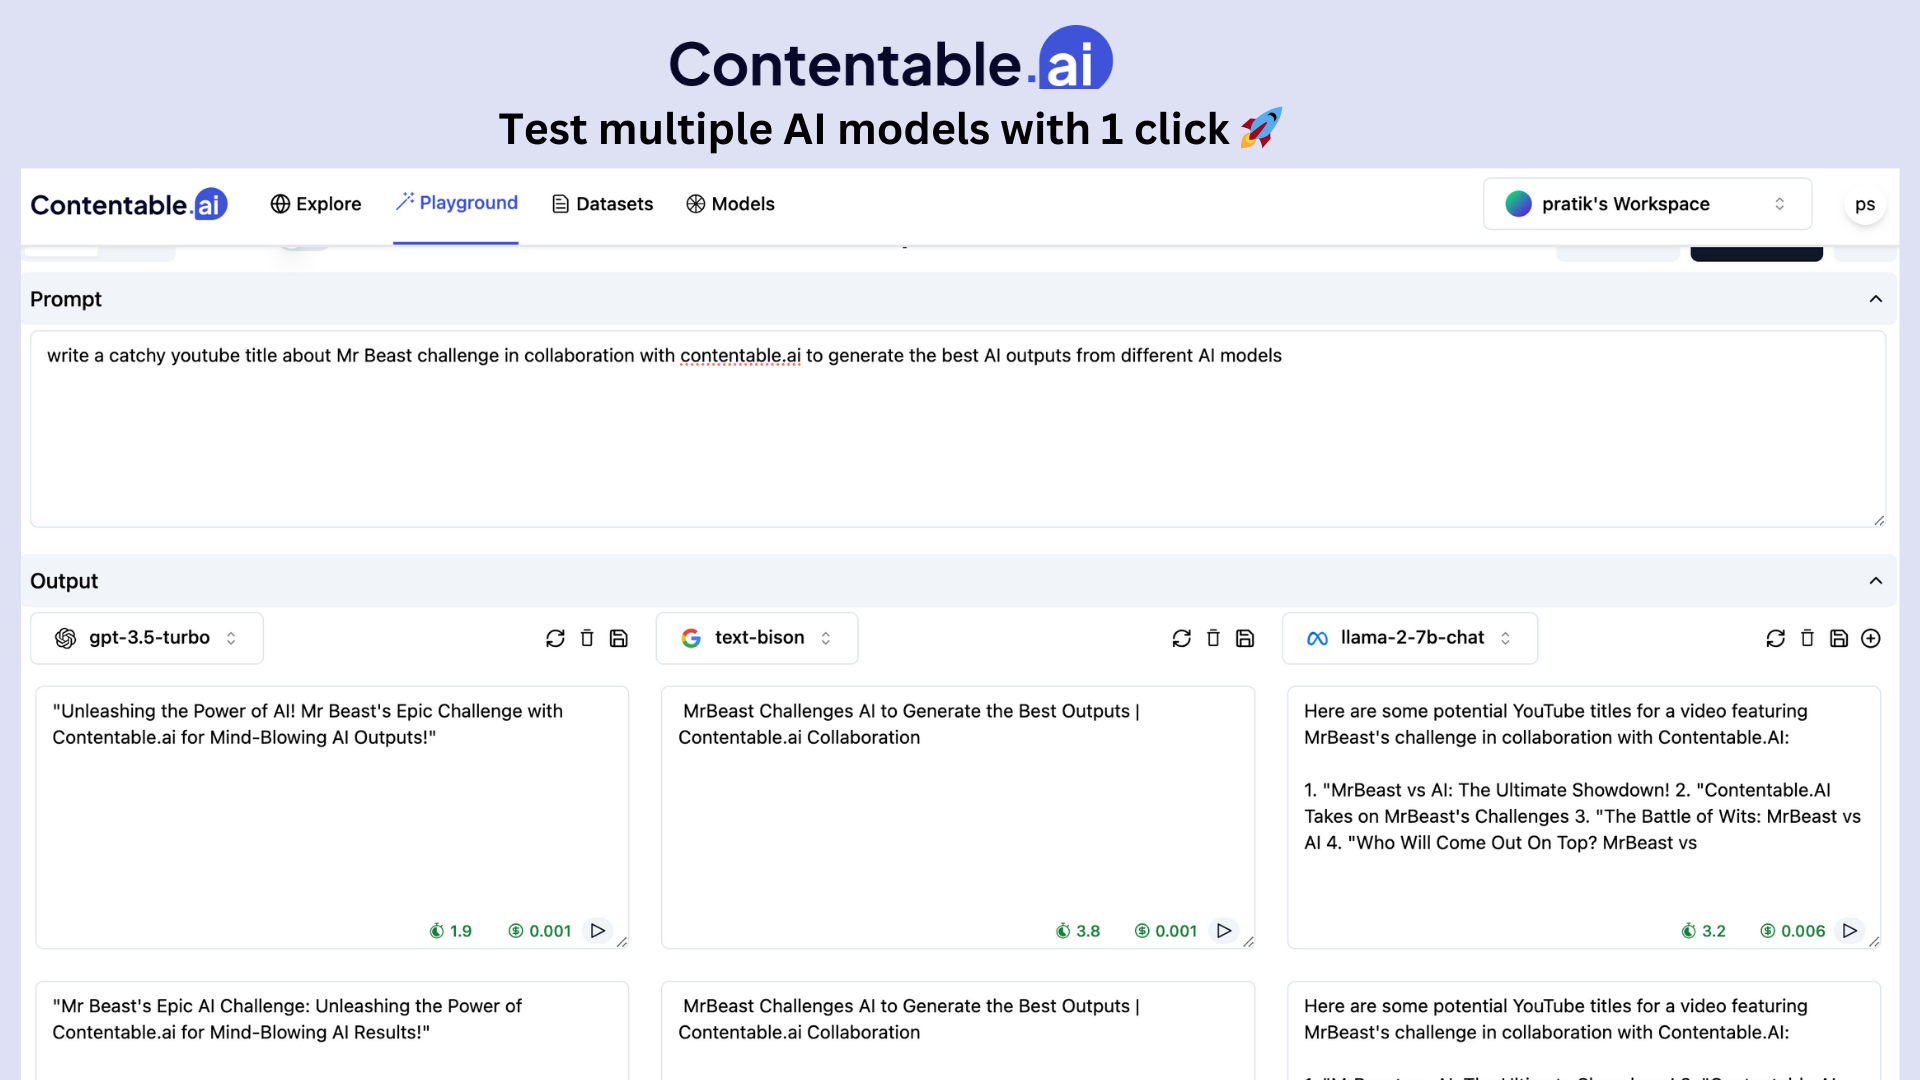Open the gpt-3.5-turbo model dropdown
This screenshot has height=1080, width=1920.
coord(147,638)
